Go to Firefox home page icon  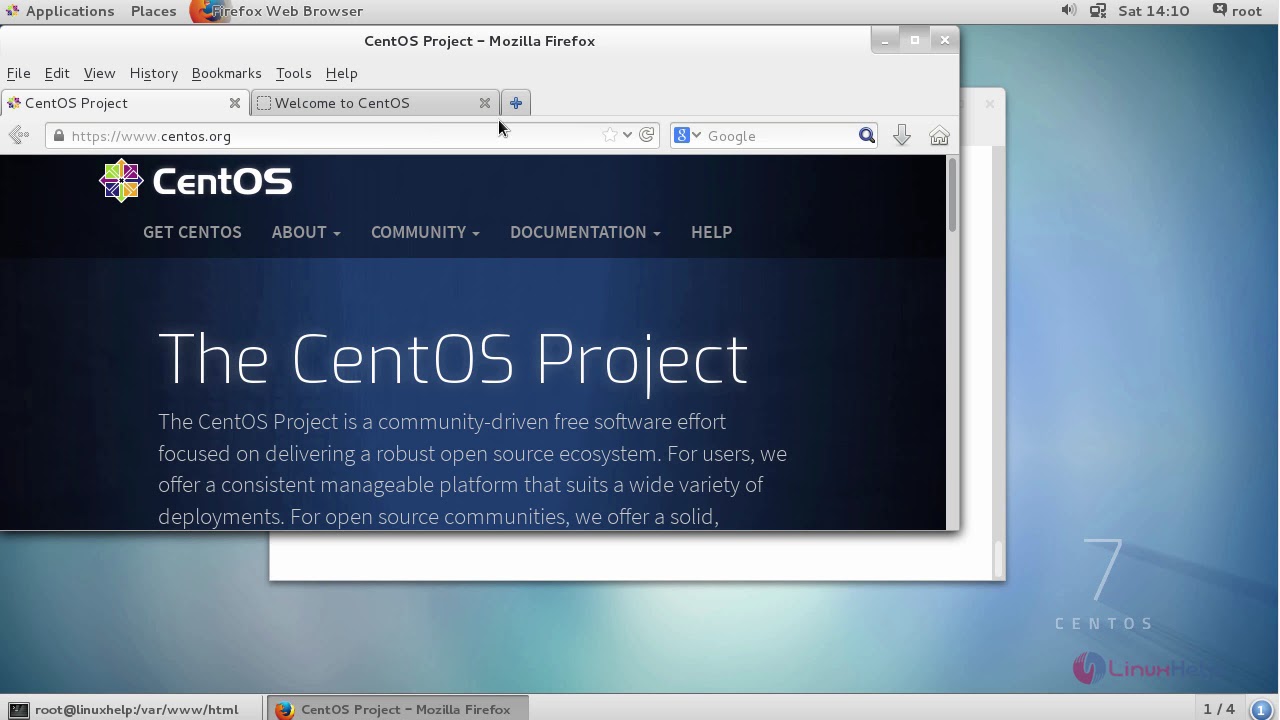click(x=939, y=135)
